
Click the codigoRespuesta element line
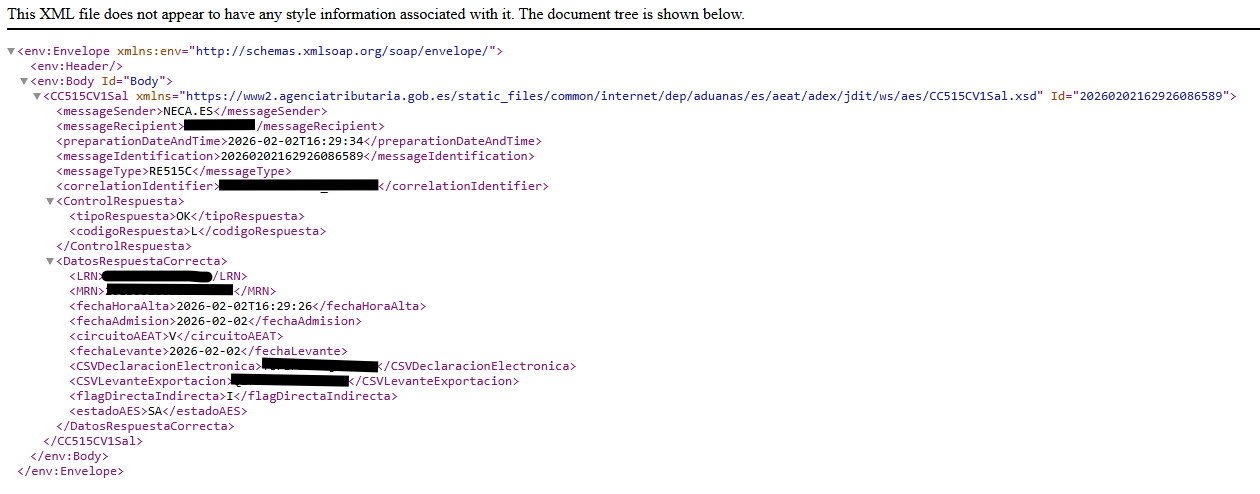coord(197,231)
